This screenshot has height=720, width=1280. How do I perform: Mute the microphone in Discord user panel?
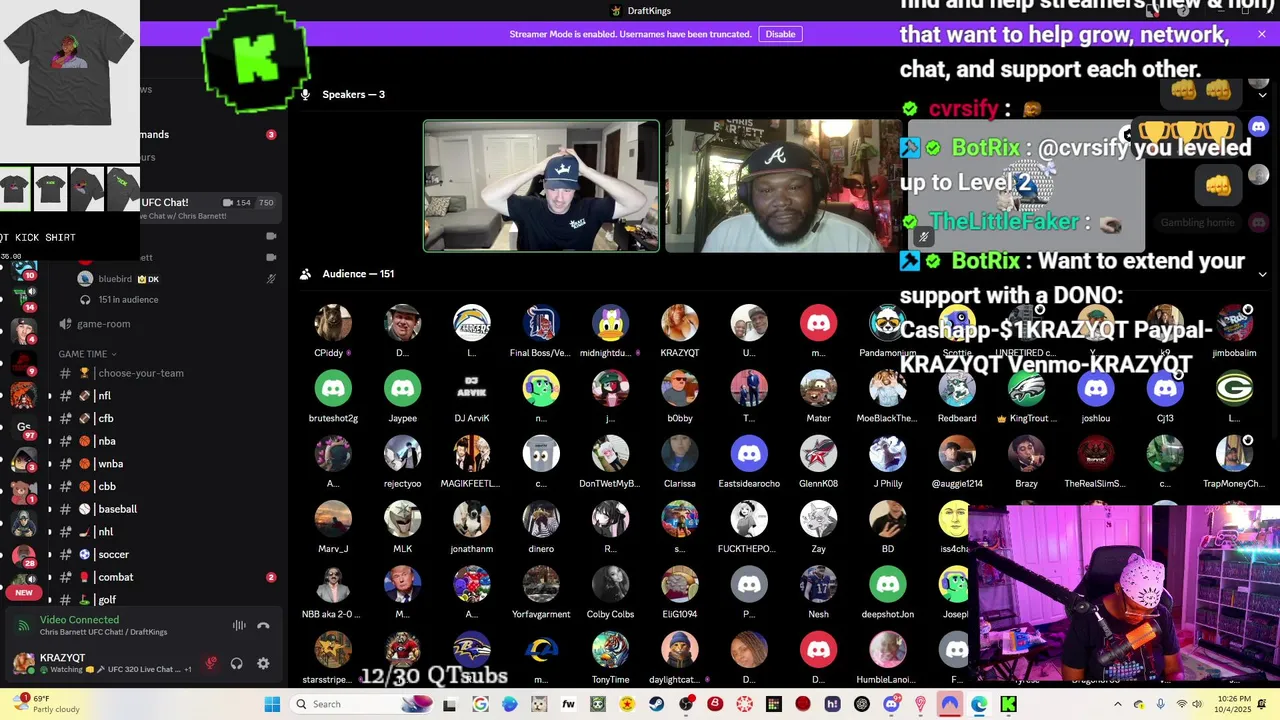210,663
